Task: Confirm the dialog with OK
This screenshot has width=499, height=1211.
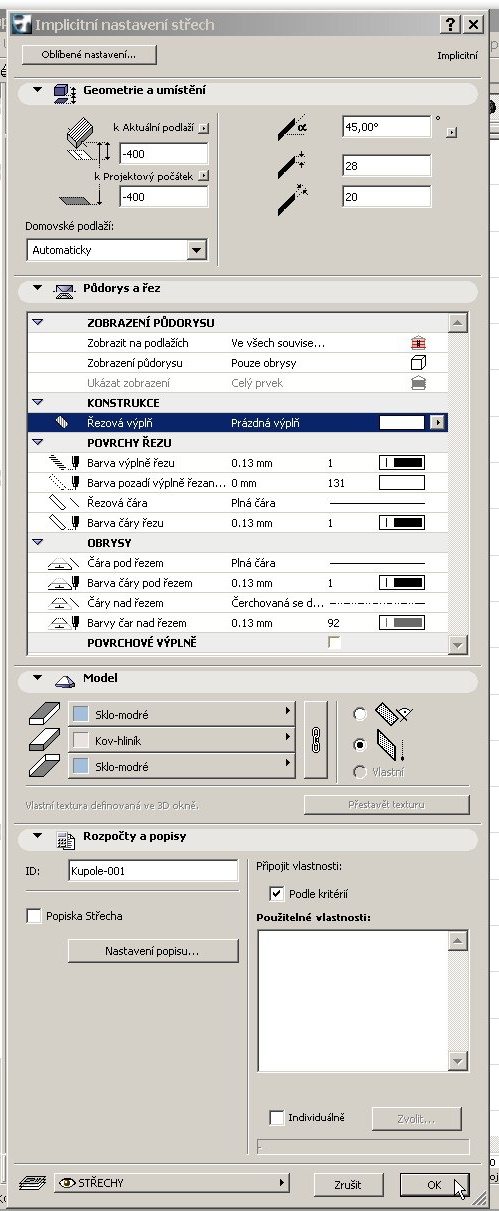Action: [x=434, y=1184]
